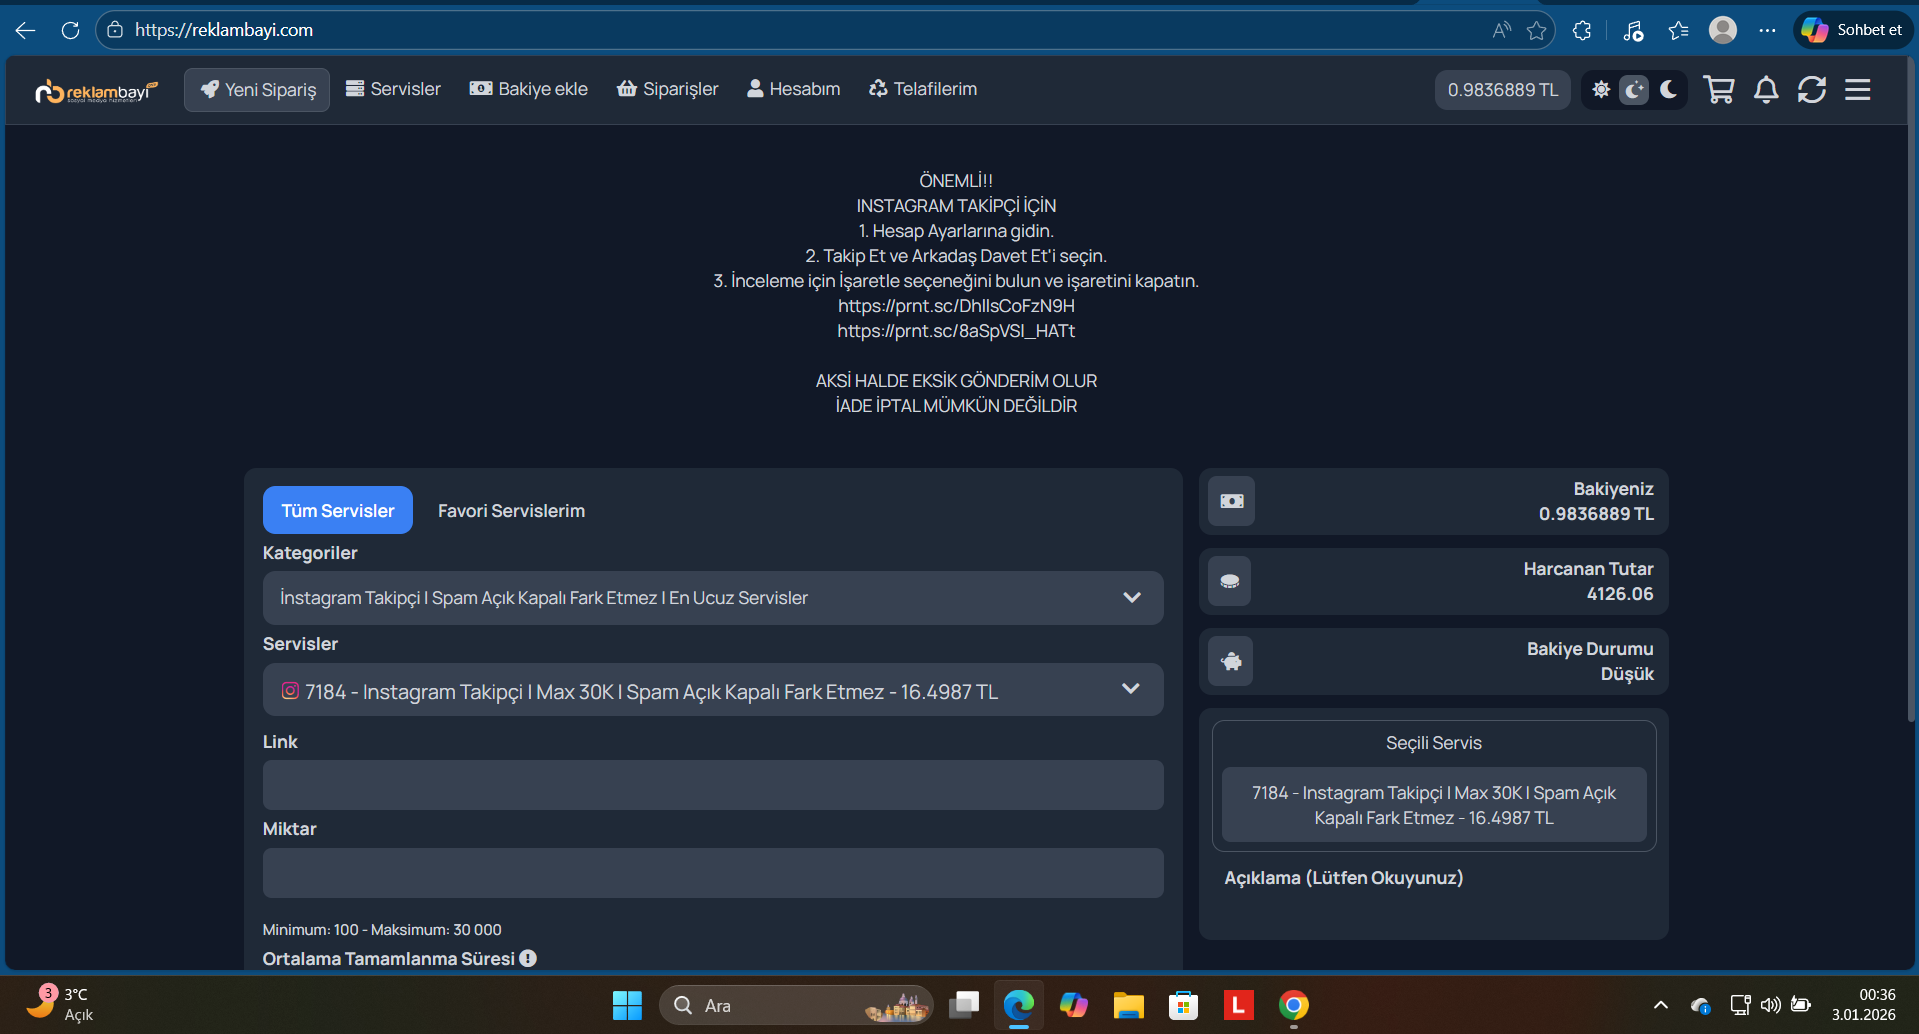This screenshot has width=1919, height=1034.
Task: Click the volume speaker tray icon
Action: click(1770, 1005)
